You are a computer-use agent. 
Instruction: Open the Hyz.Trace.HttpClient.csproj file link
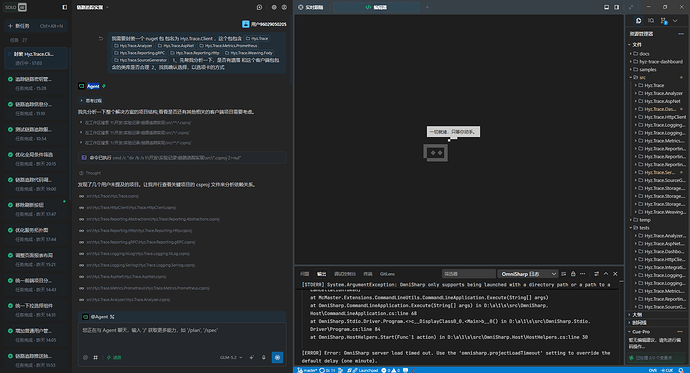[x=131, y=208]
